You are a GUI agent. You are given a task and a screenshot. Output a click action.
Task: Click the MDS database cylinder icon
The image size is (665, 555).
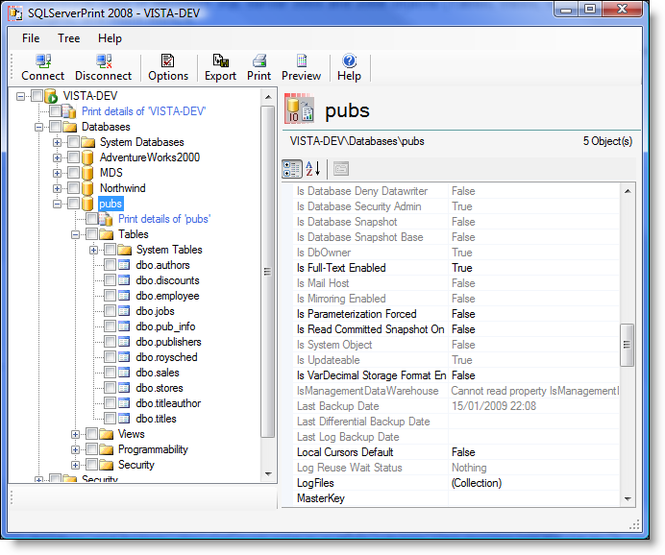(x=87, y=173)
